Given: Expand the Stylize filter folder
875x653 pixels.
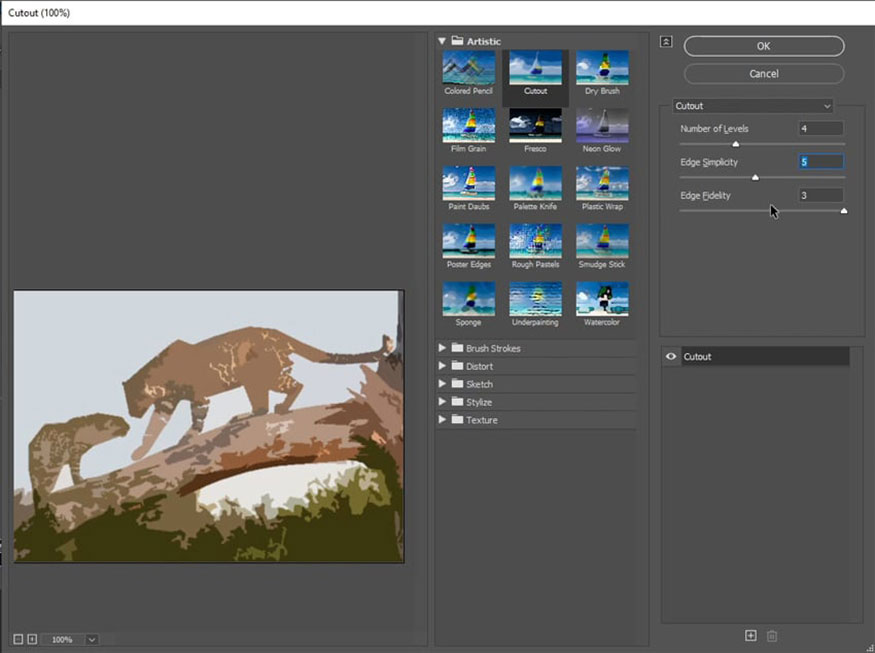Looking at the screenshot, I should [442, 401].
